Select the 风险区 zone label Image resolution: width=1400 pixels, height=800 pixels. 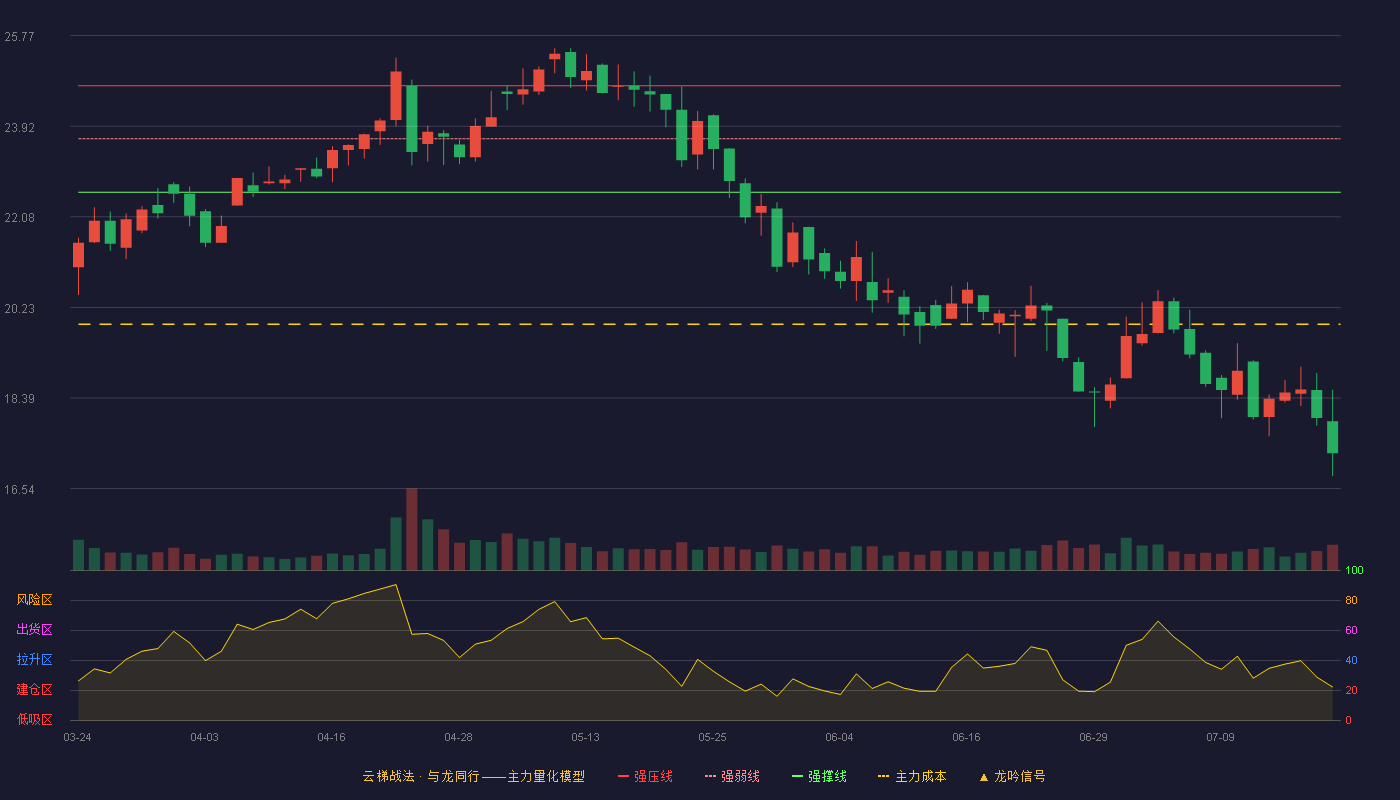click(34, 600)
